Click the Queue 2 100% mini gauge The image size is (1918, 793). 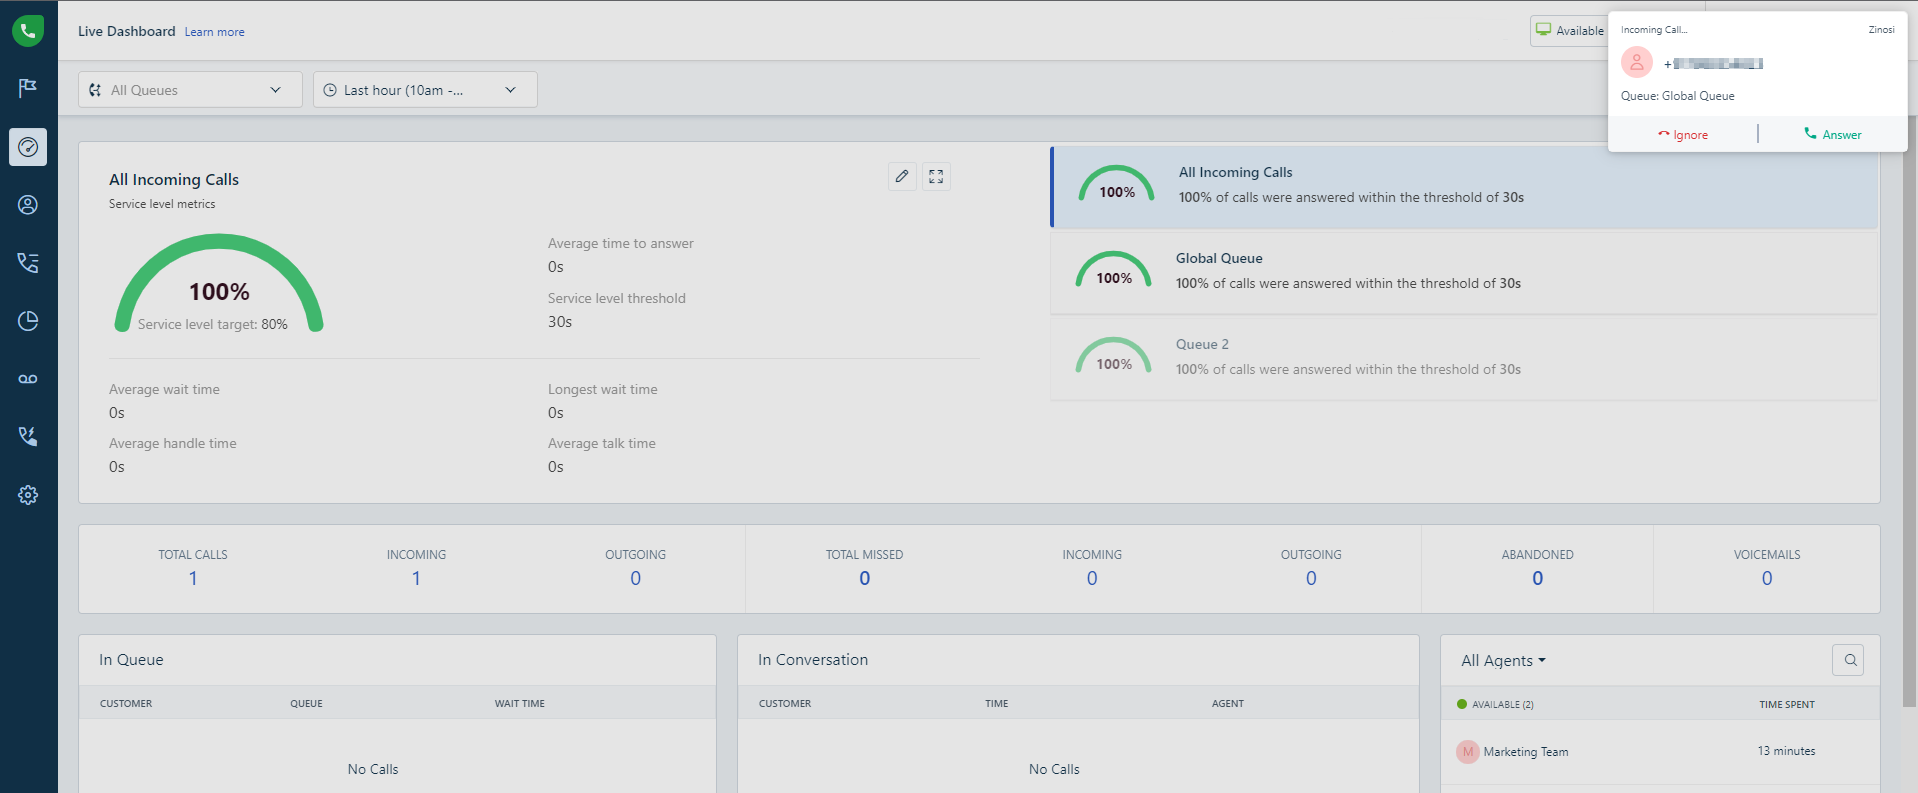[x=1114, y=355]
